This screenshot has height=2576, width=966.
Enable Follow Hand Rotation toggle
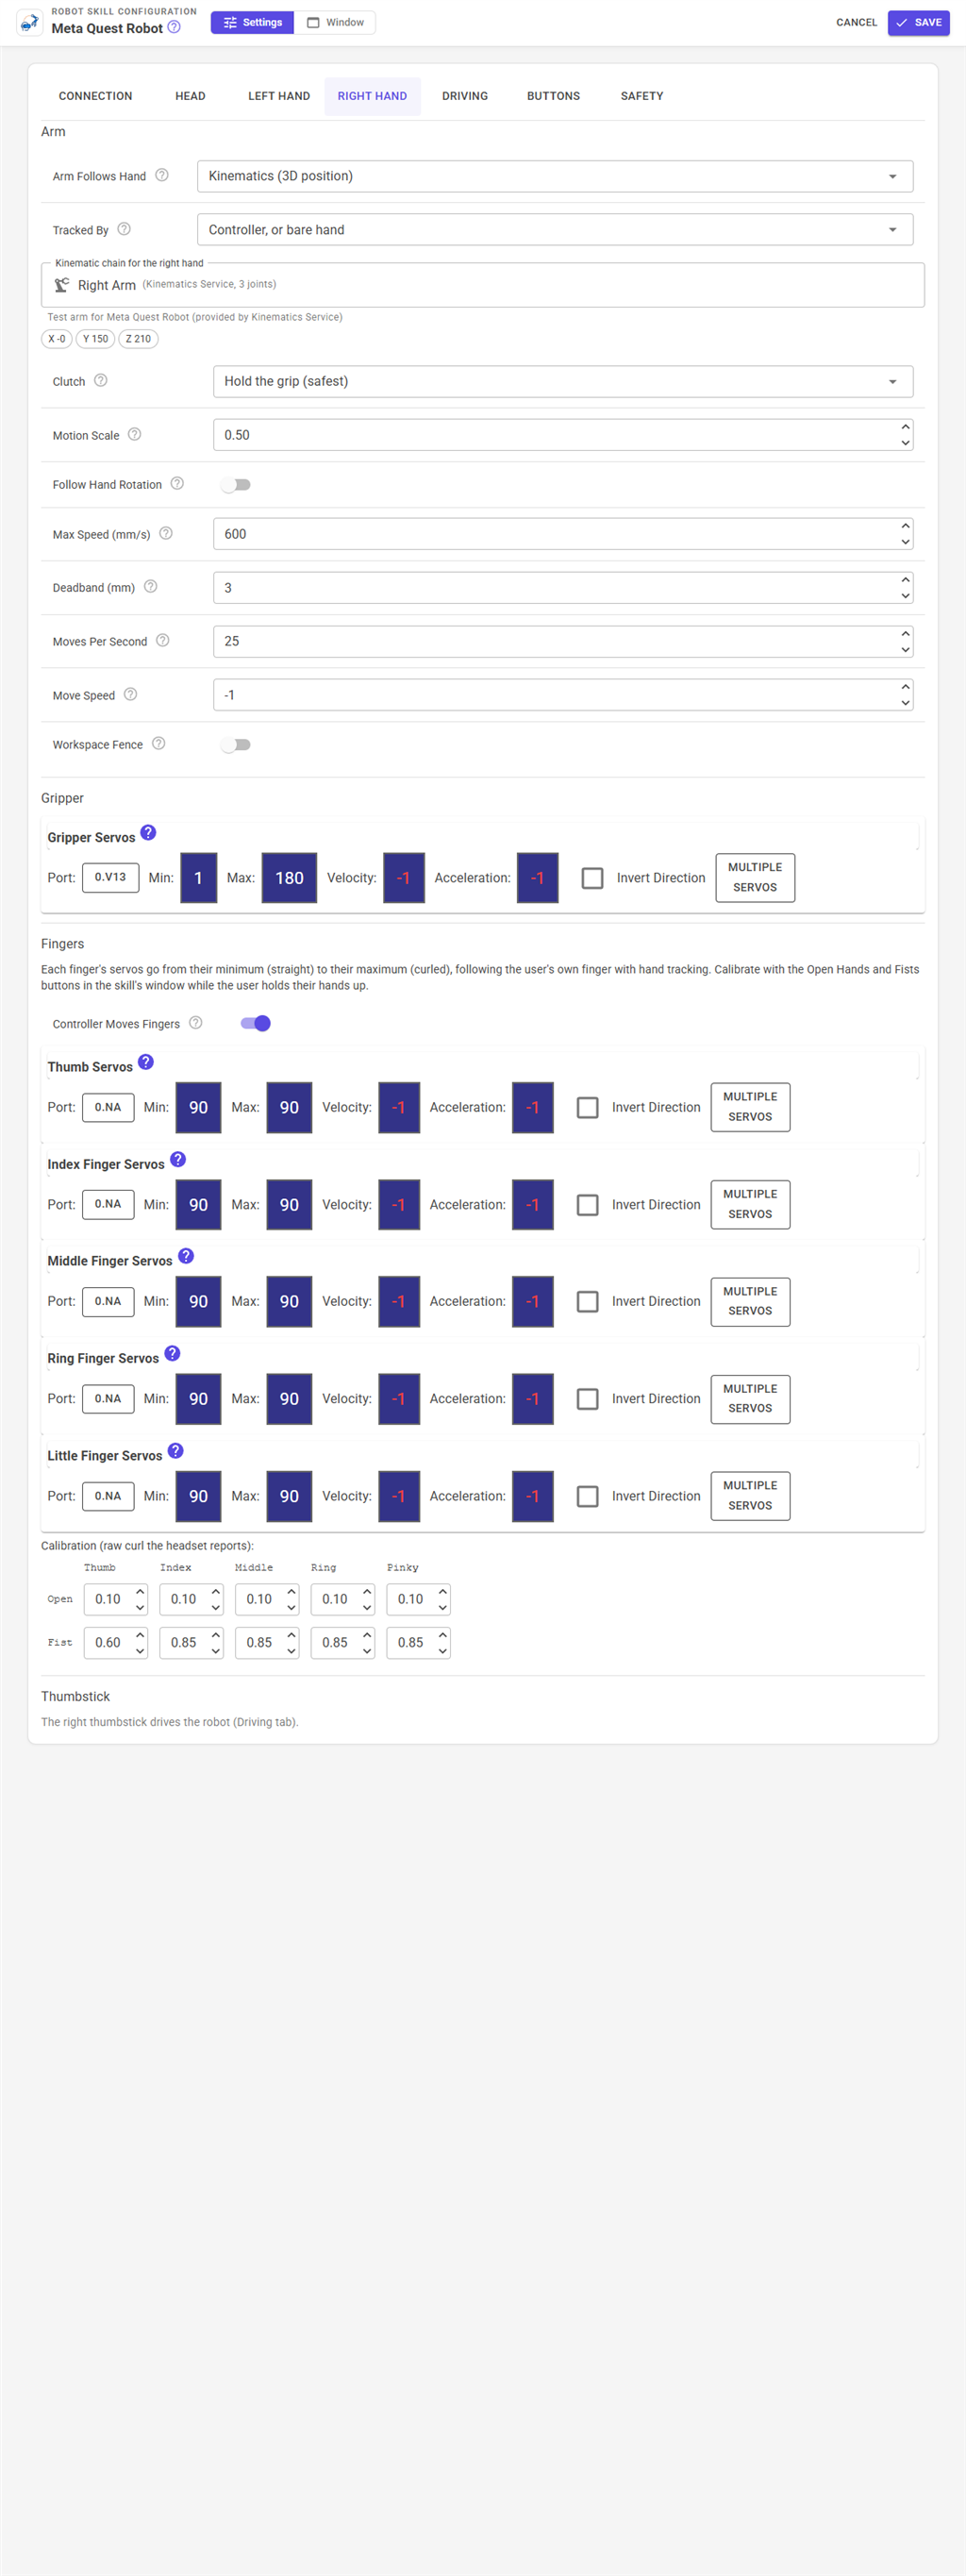click(236, 484)
